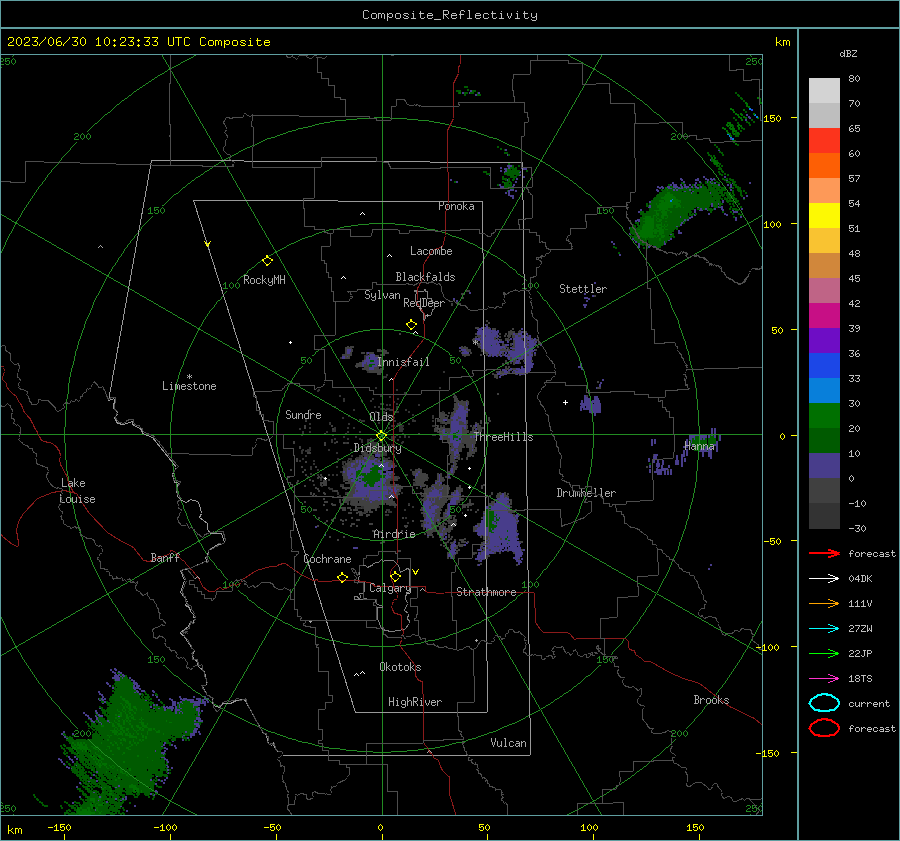This screenshot has height=841, width=900.
Task: Click the ThreeHills label
Action: pos(503,437)
